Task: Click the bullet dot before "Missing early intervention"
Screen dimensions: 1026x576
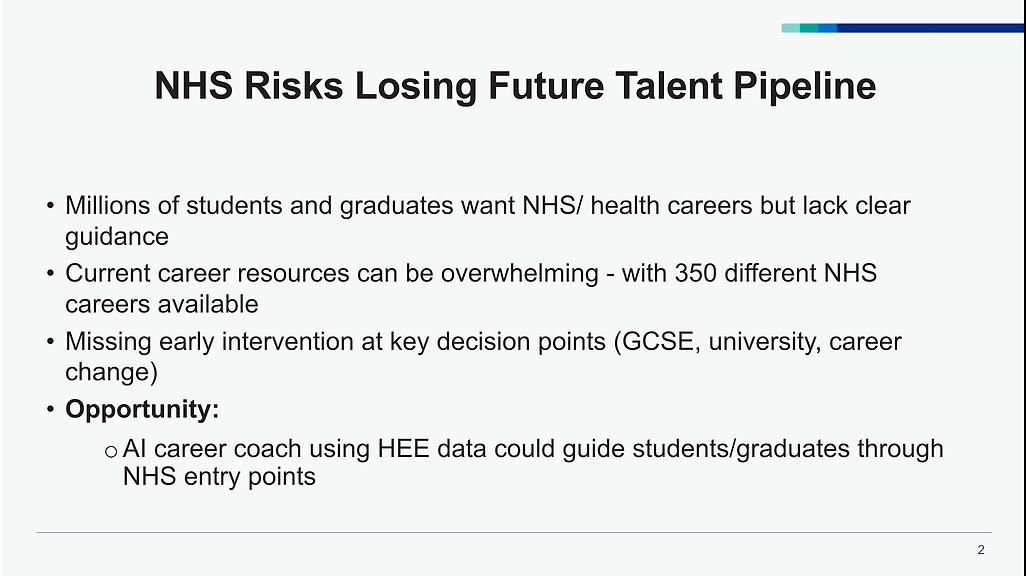Action: coord(50,341)
